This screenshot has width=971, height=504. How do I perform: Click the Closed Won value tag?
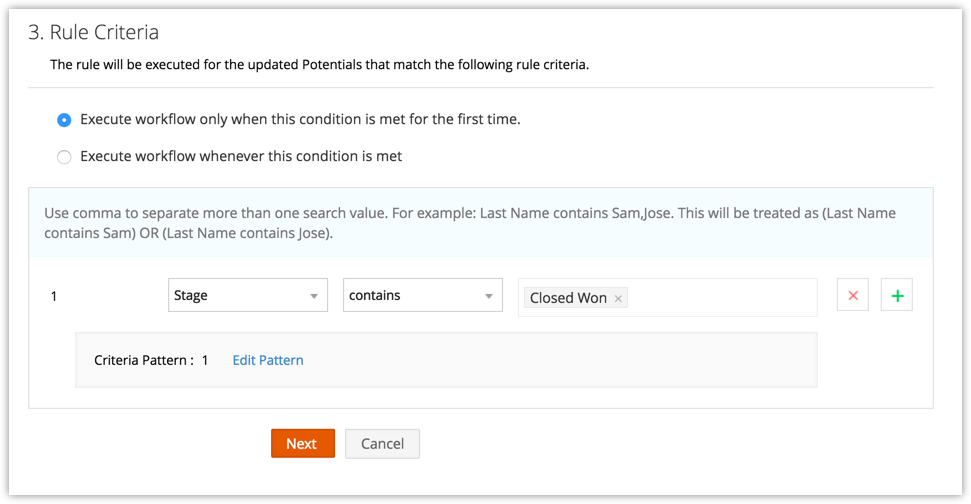coord(568,298)
